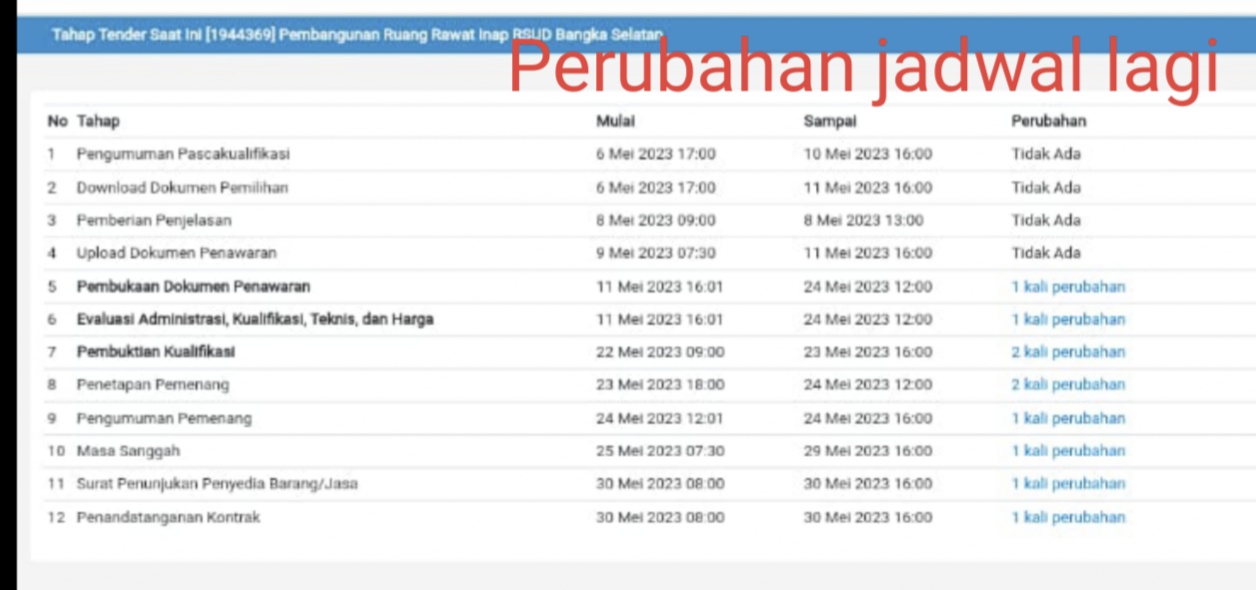Select 'Evaluasi Administrasi, Kualifikasi, Teknis, dan Harga' text

pyautogui.click(x=255, y=320)
